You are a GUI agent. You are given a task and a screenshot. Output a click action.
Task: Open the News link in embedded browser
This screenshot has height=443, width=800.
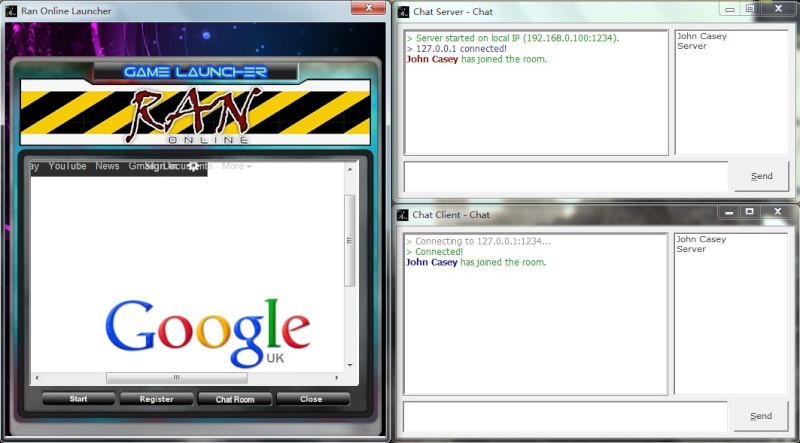click(107, 166)
